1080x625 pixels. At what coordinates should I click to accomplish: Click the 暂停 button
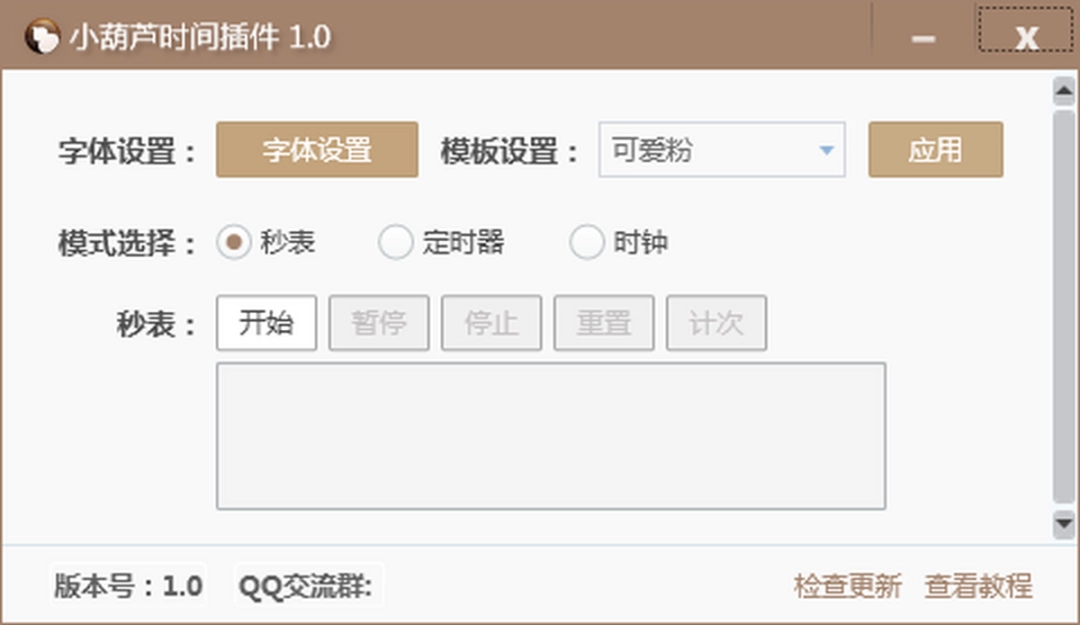pyautogui.click(x=379, y=323)
